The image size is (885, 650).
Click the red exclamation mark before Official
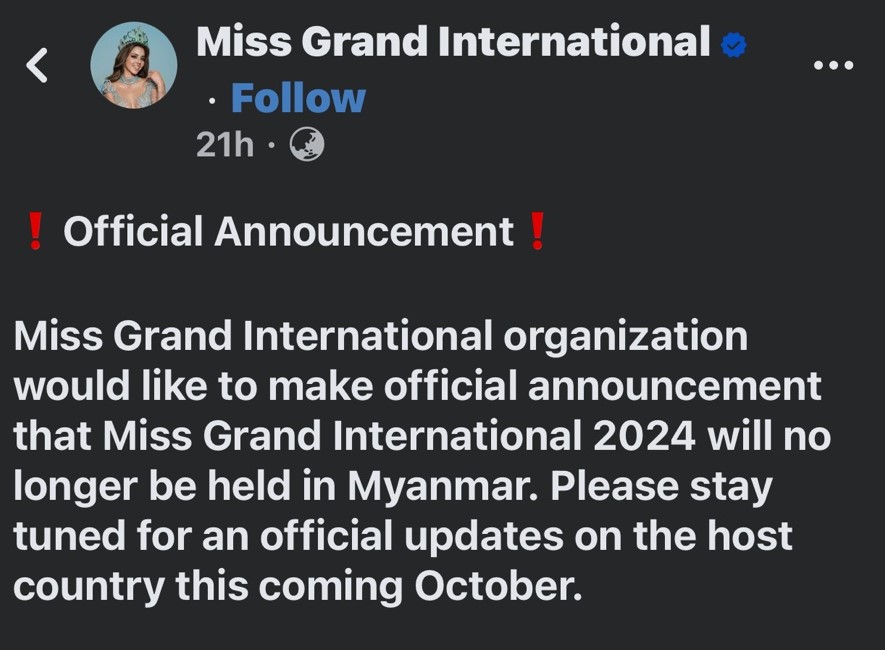click(35, 231)
